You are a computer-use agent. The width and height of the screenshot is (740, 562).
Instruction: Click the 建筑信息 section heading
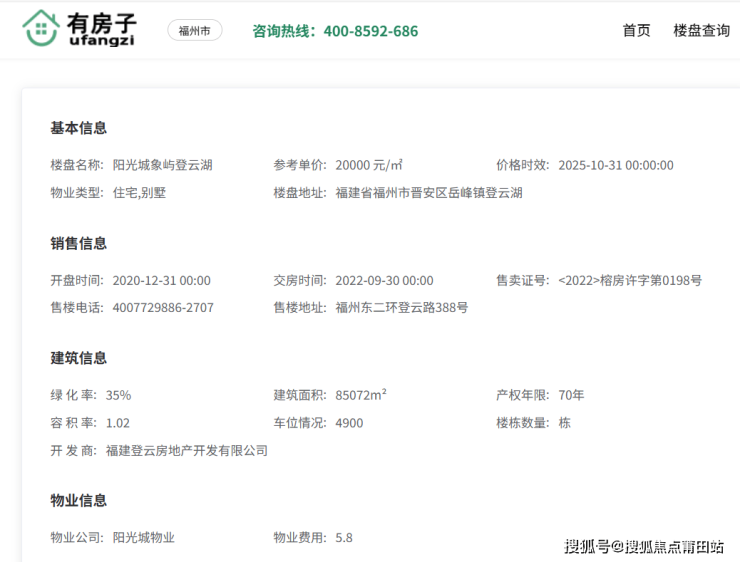(x=78, y=358)
